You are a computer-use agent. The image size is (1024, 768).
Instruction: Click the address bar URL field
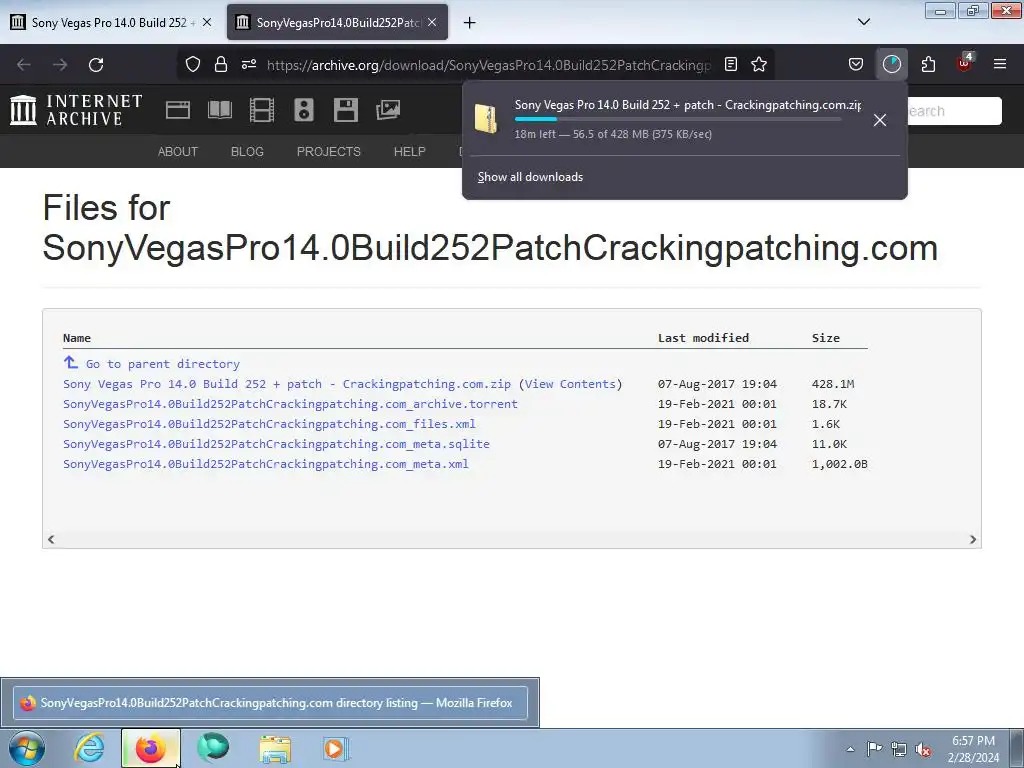pos(488,65)
